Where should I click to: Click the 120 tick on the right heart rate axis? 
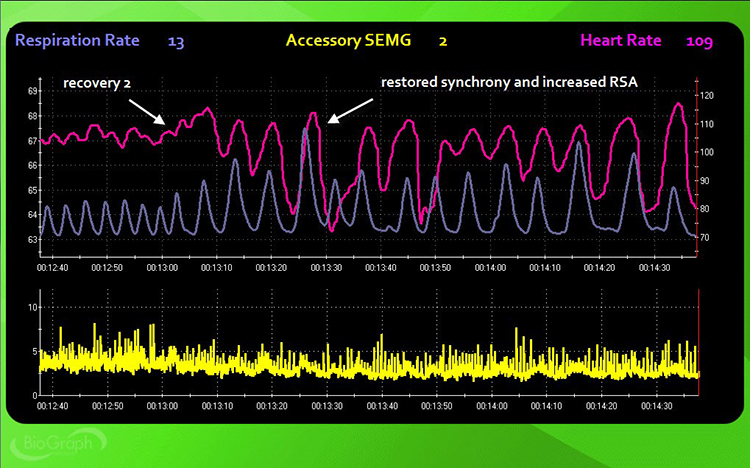pyautogui.click(x=709, y=96)
